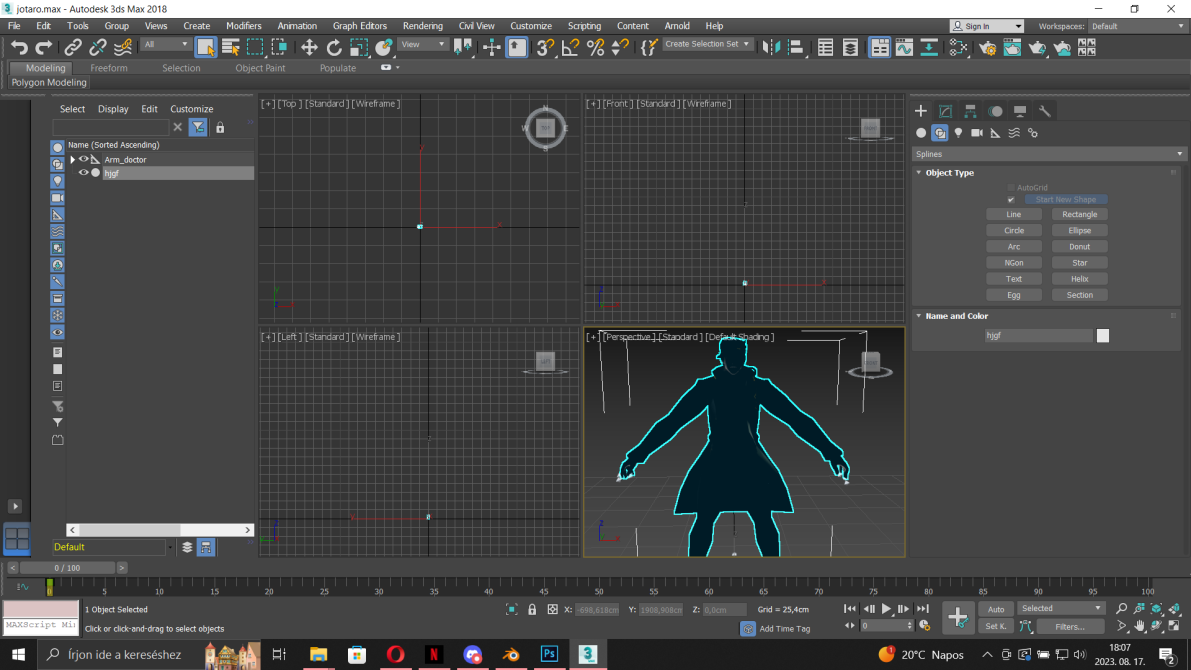Toggle visibility of hjgf object
The image size is (1191, 670).
coord(84,173)
